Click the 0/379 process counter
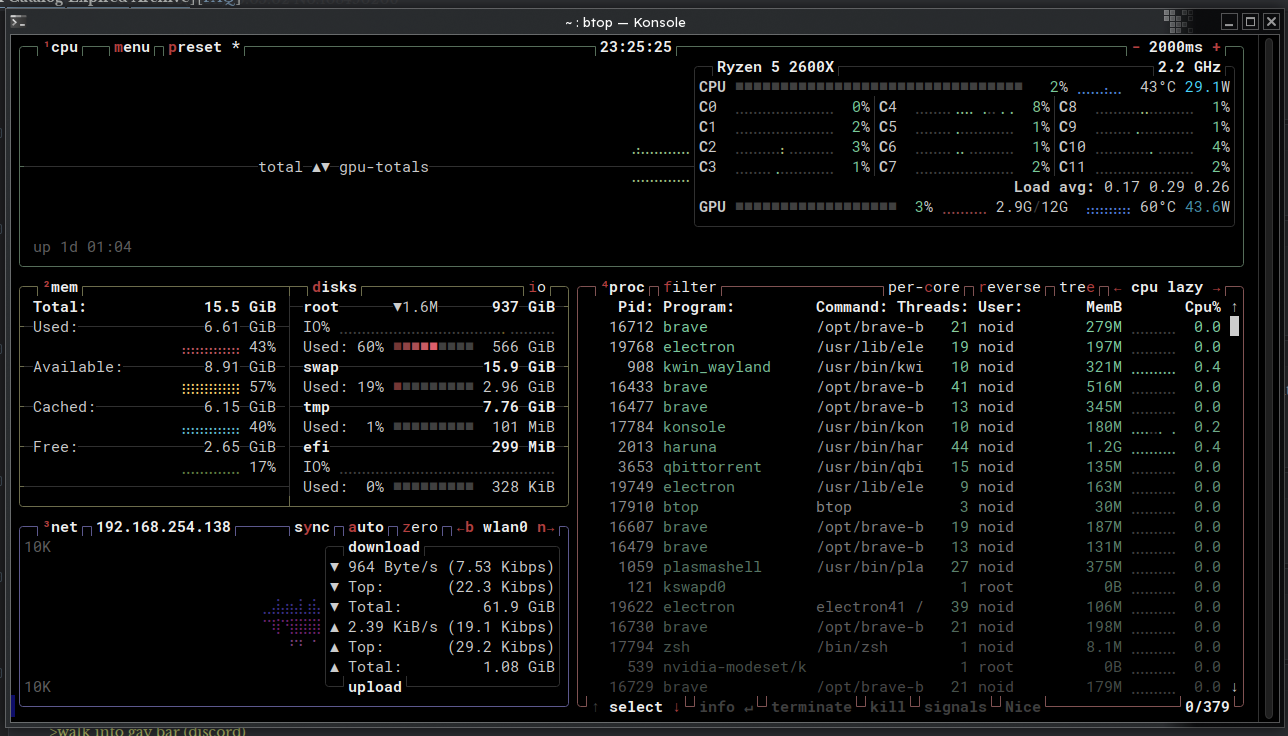The image size is (1288, 736). [1207, 707]
